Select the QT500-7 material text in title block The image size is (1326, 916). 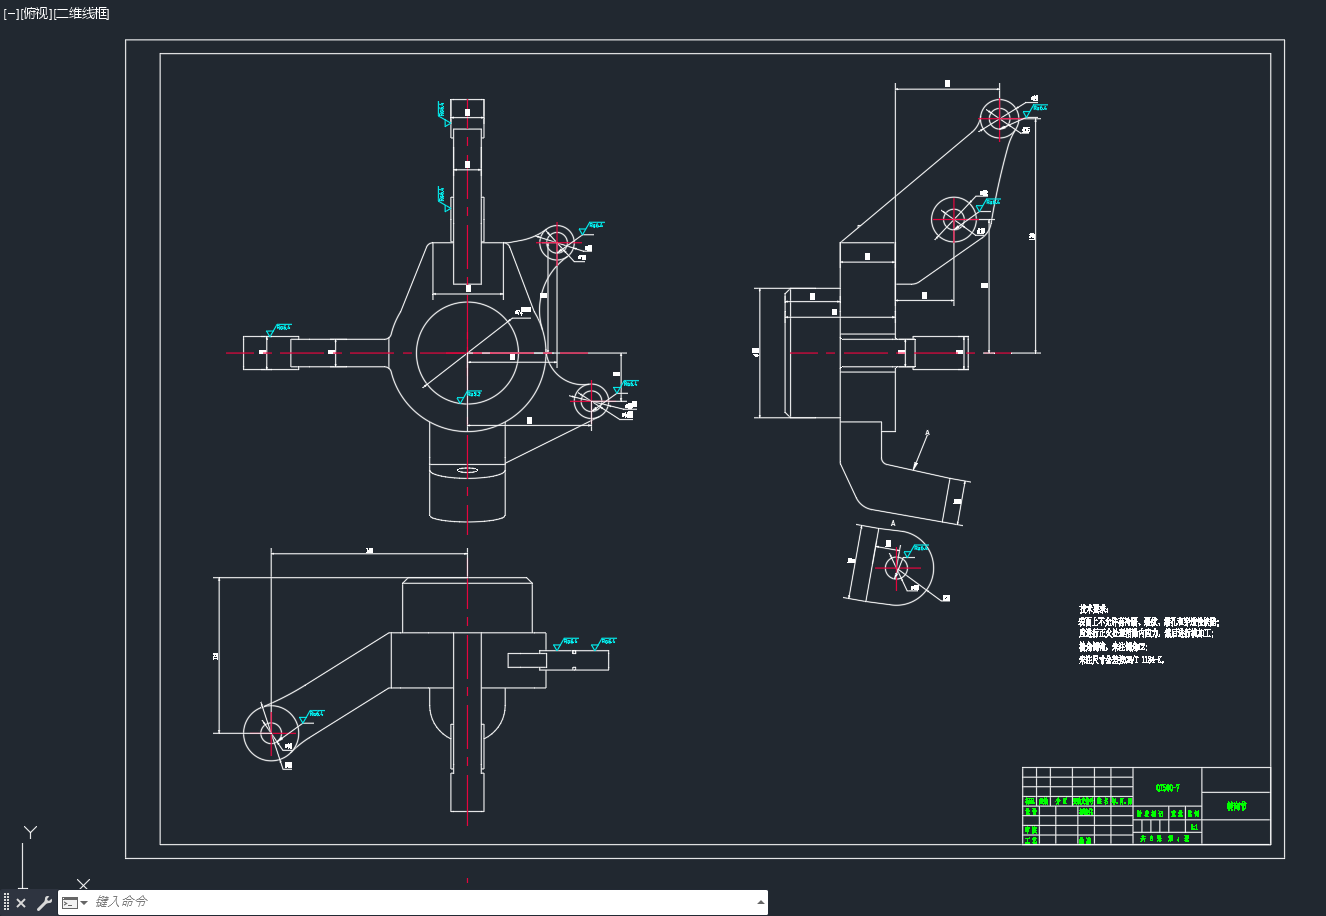[x=1167, y=788]
